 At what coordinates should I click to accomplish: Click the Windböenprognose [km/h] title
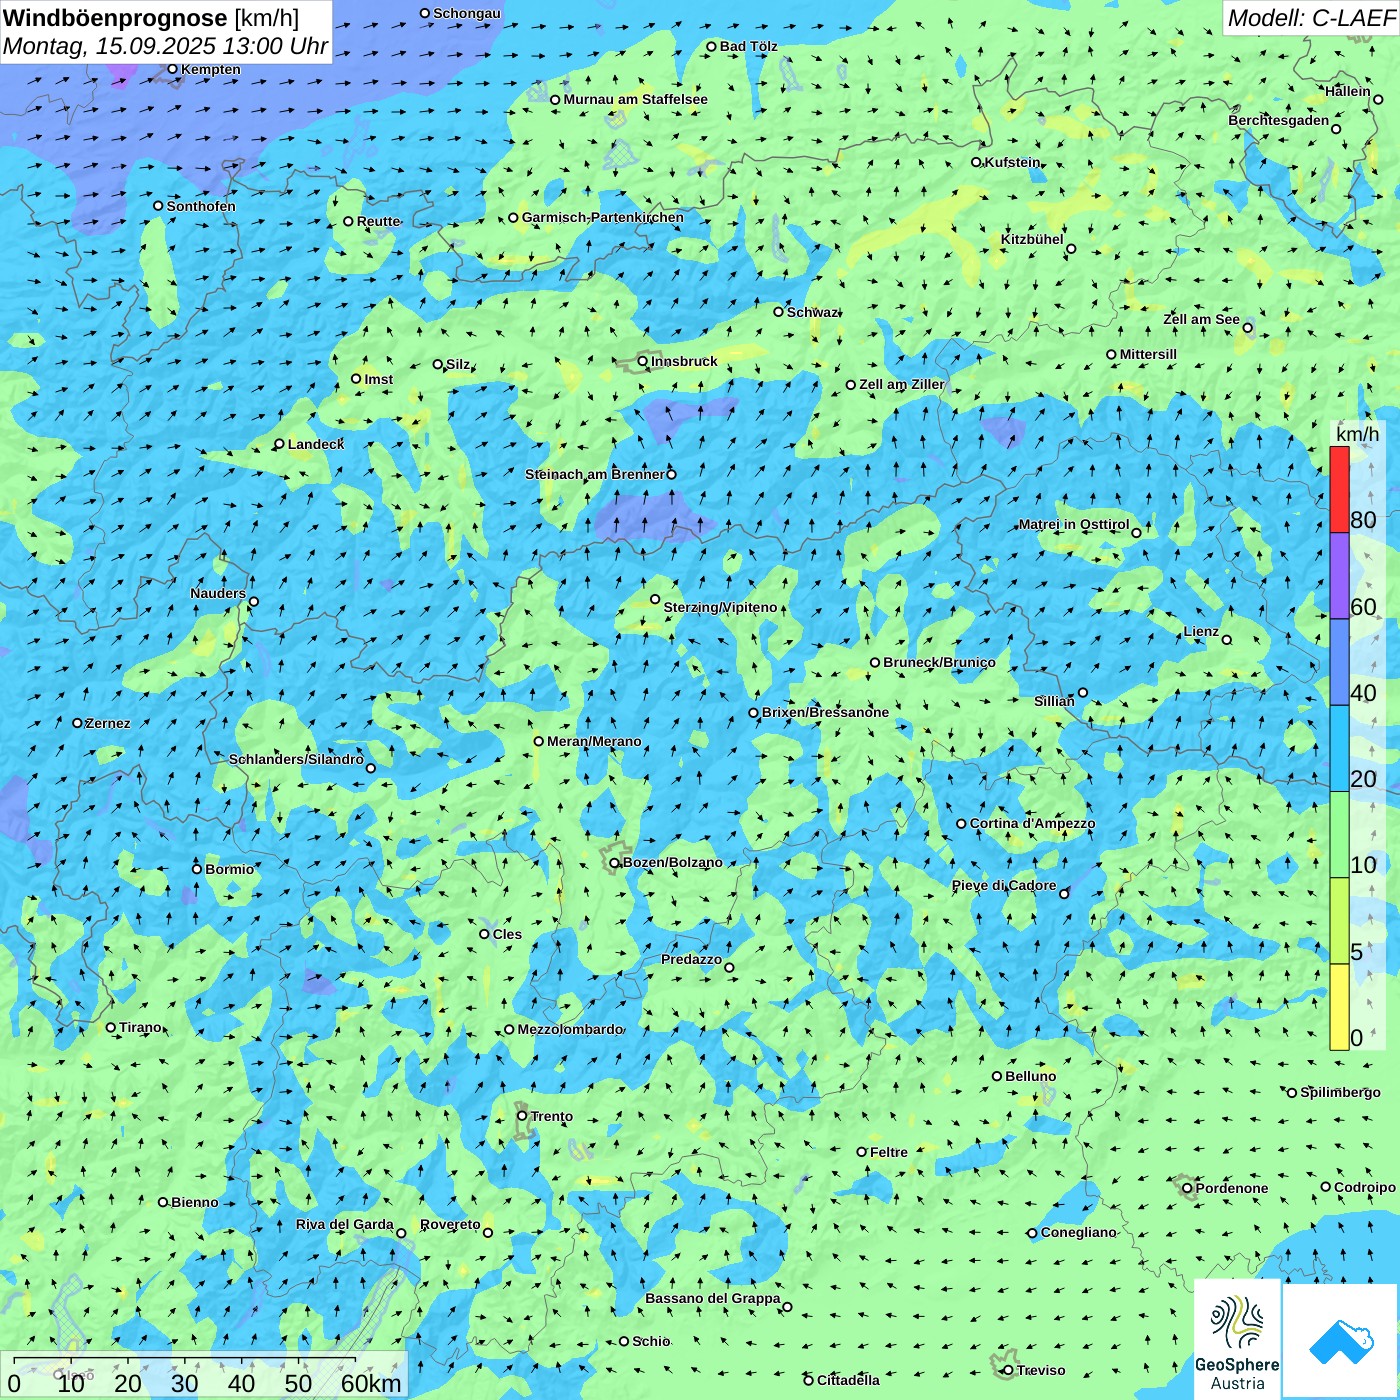pos(151,18)
